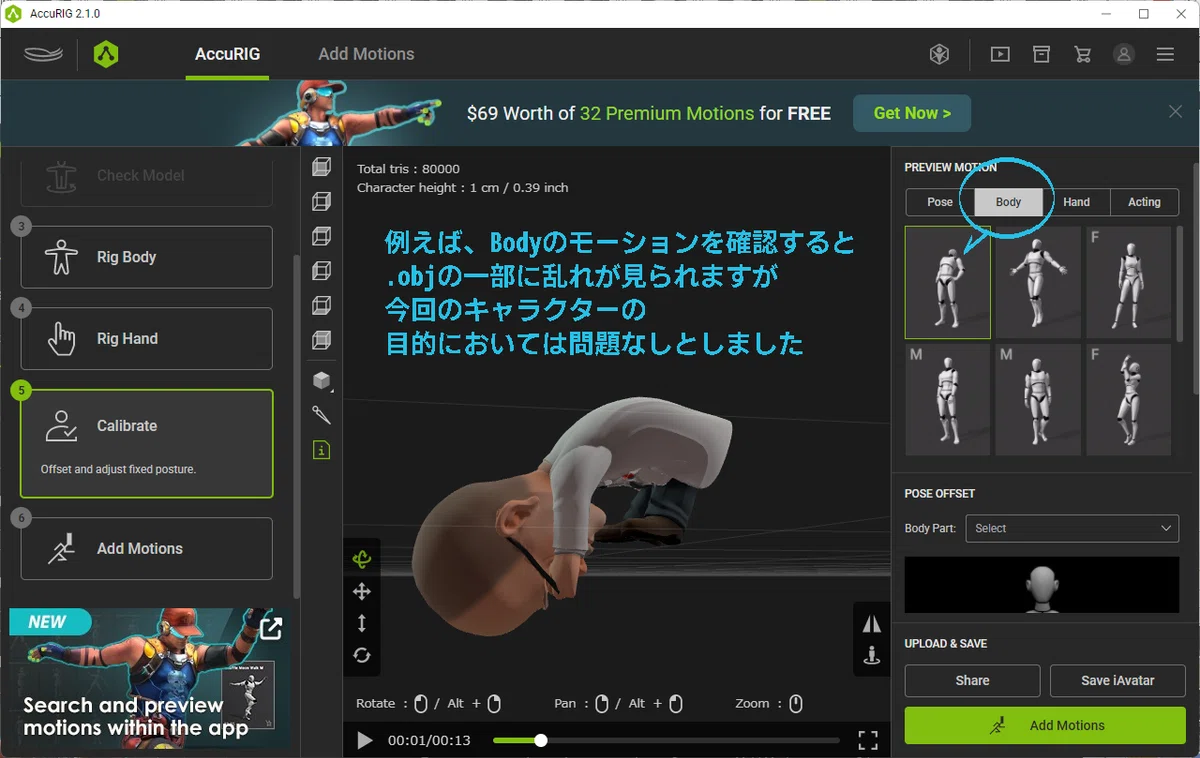Choose the first-row F motion thumbnail
The width and height of the screenshot is (1200, 758).
[1128, 282]
